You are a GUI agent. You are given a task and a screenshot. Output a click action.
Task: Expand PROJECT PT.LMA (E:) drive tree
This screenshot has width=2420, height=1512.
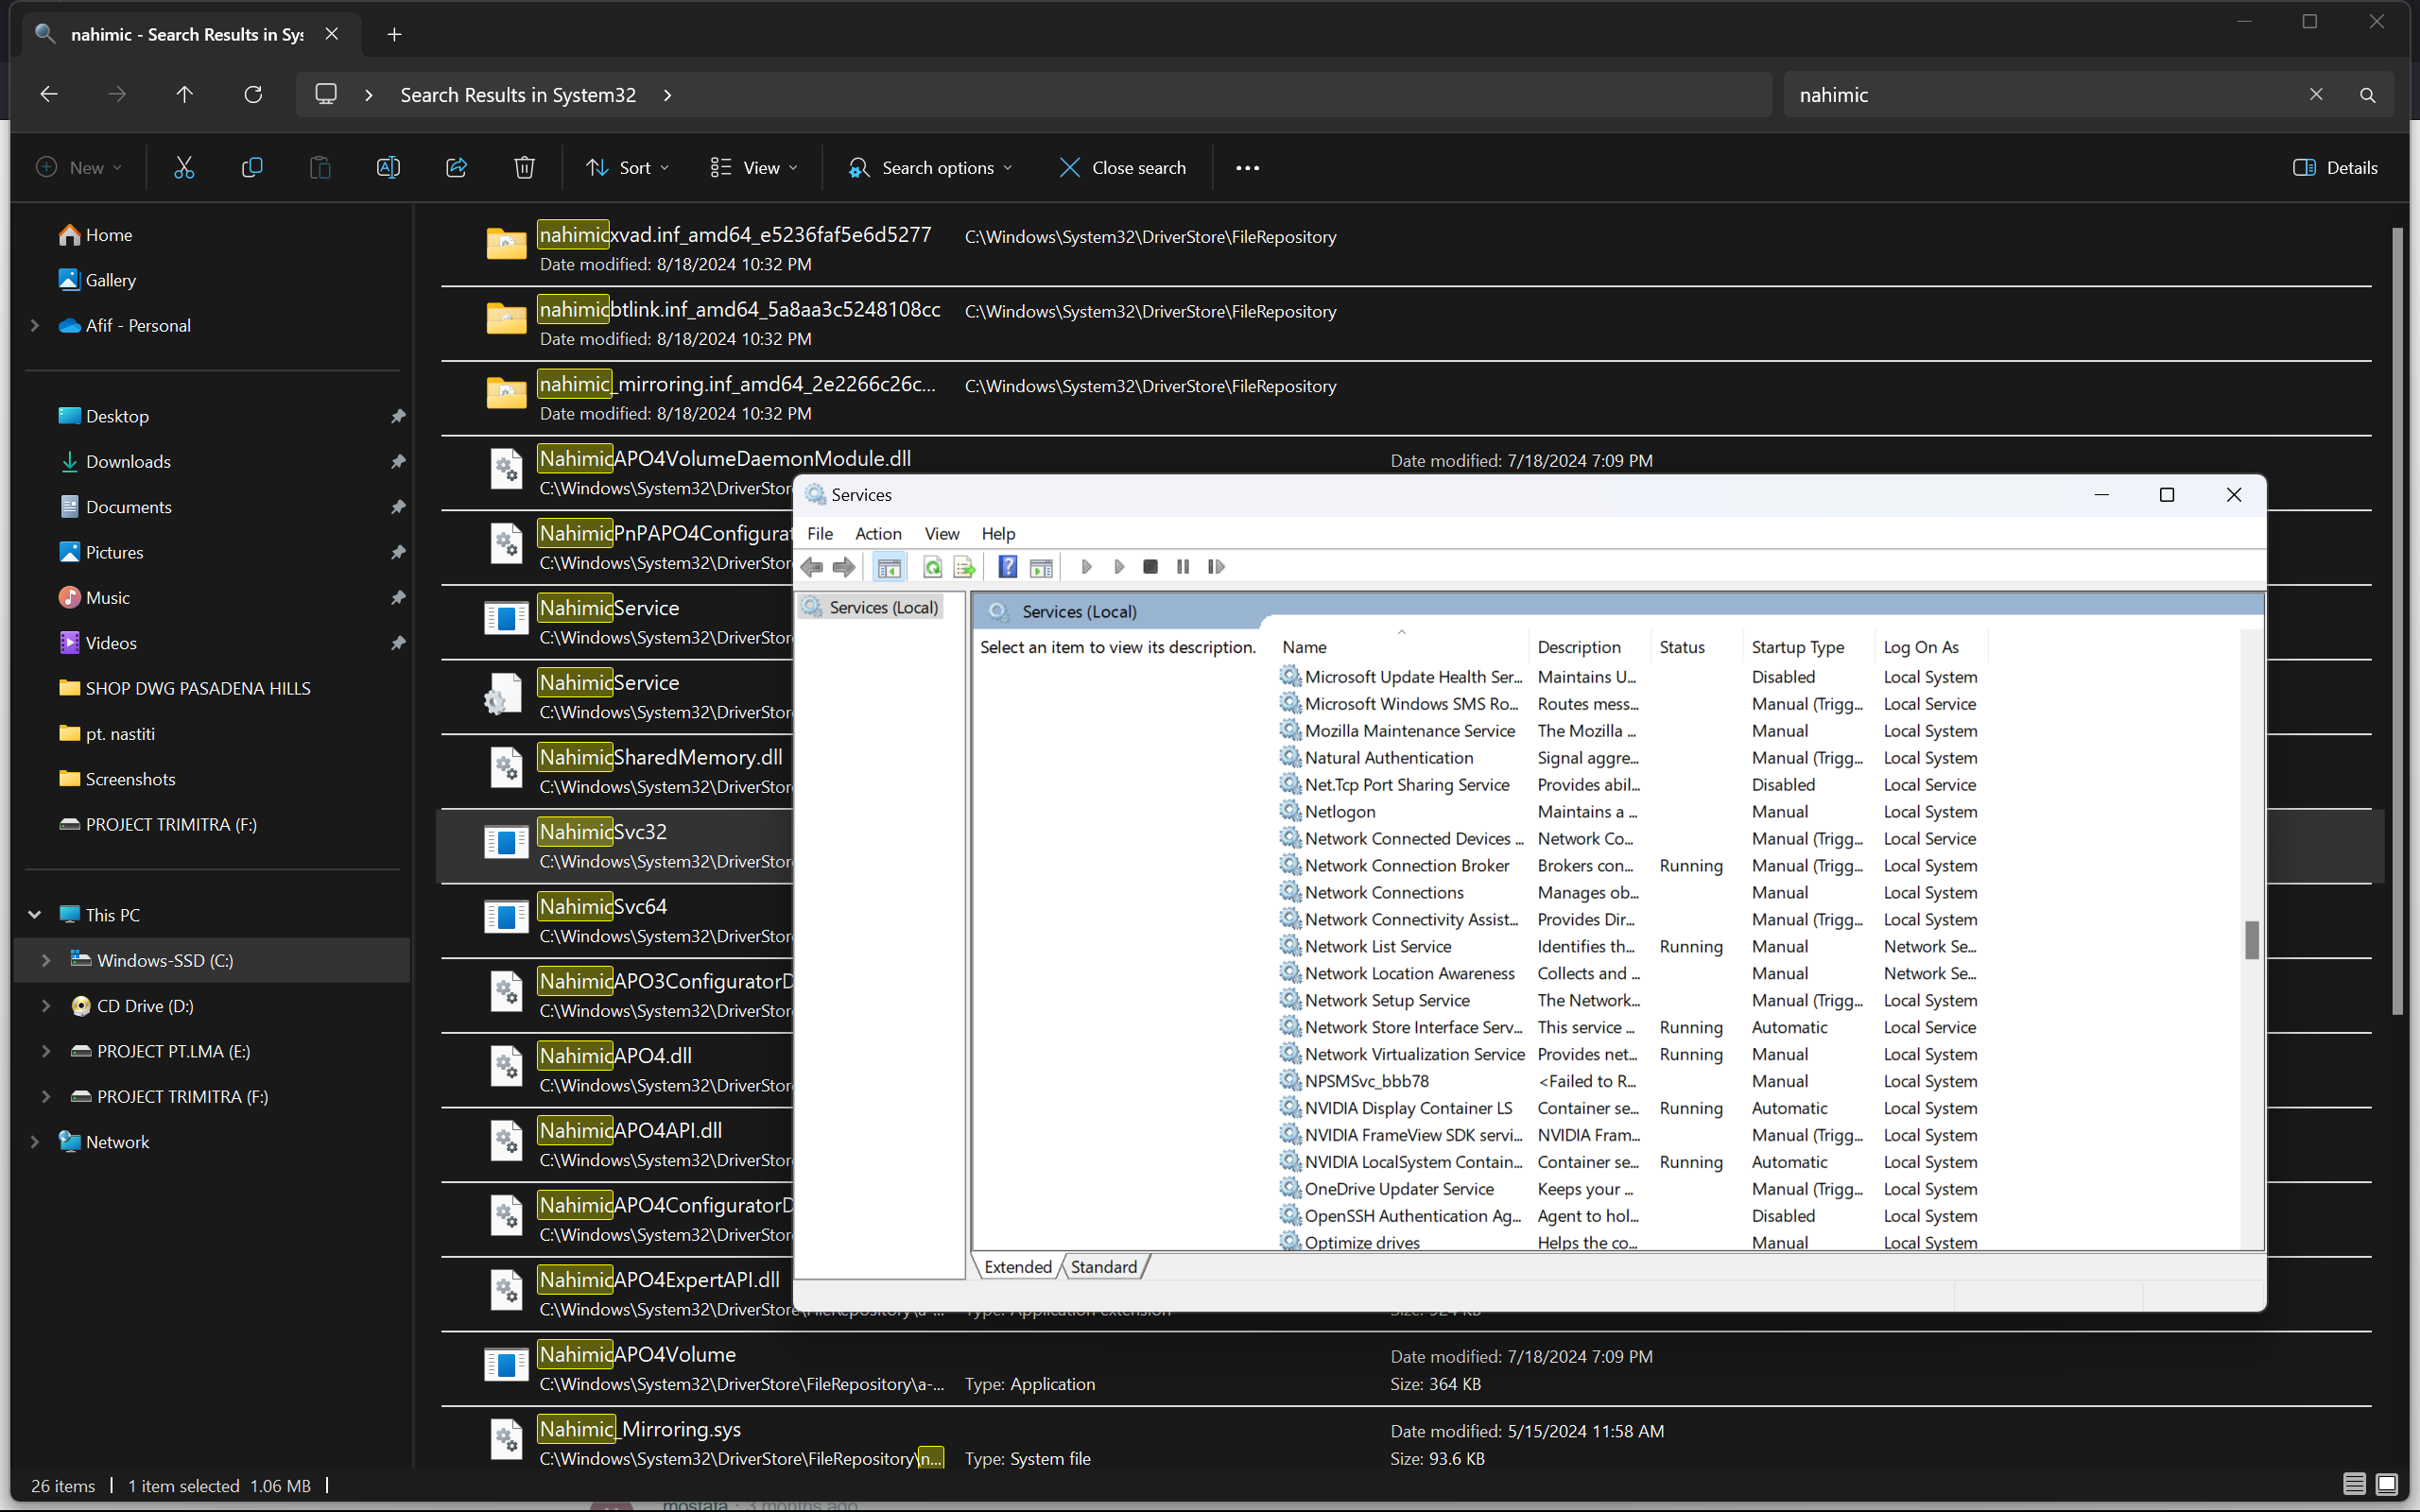tap(45, 1051)
